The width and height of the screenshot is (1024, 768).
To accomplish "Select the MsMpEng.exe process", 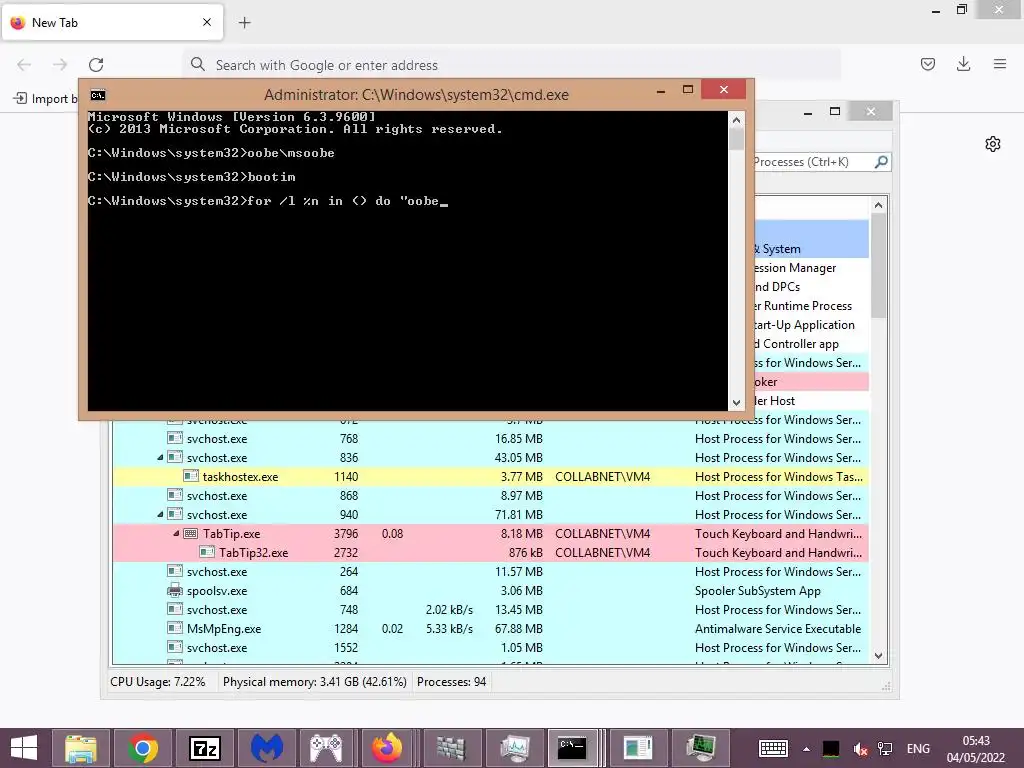I will 491,628.
